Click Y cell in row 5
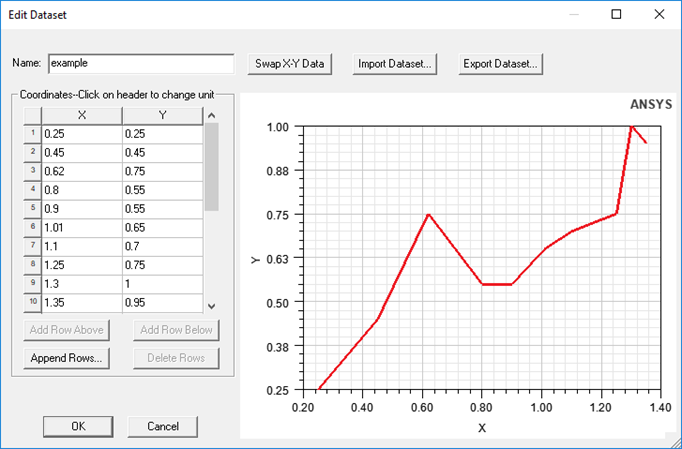The height and width of the screenshot is (449, 682). (x=163, y=209)
